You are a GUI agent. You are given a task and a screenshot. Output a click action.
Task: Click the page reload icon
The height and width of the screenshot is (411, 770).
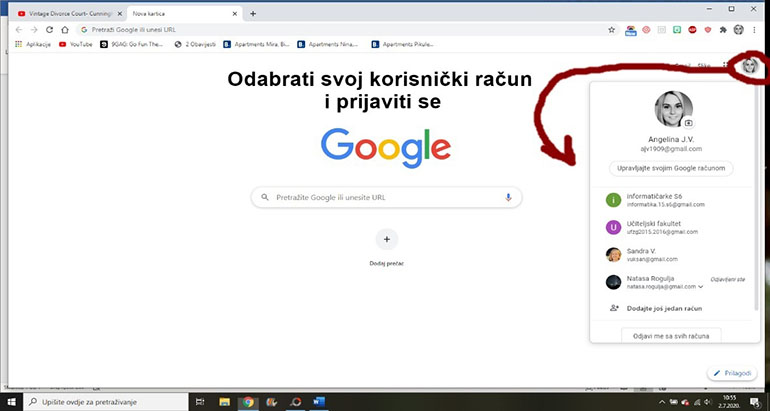(x=63, y=30)
